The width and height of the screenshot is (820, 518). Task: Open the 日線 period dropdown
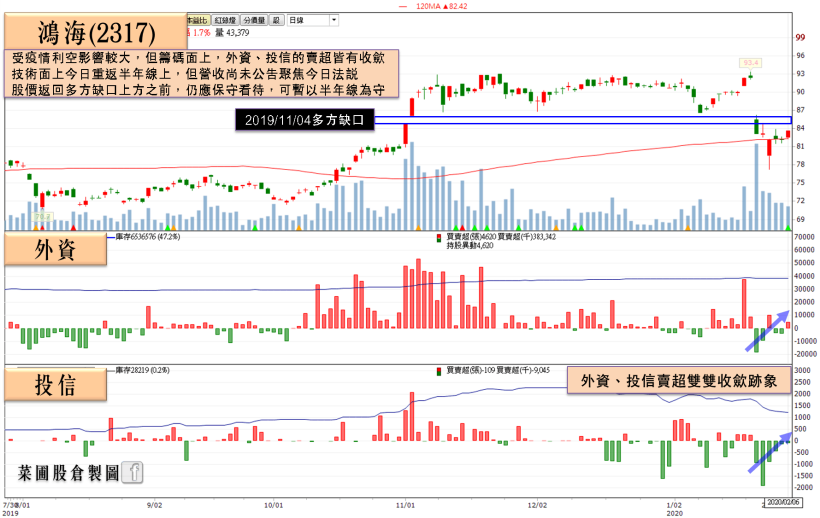pyautogui.click(x=313, y=20)
